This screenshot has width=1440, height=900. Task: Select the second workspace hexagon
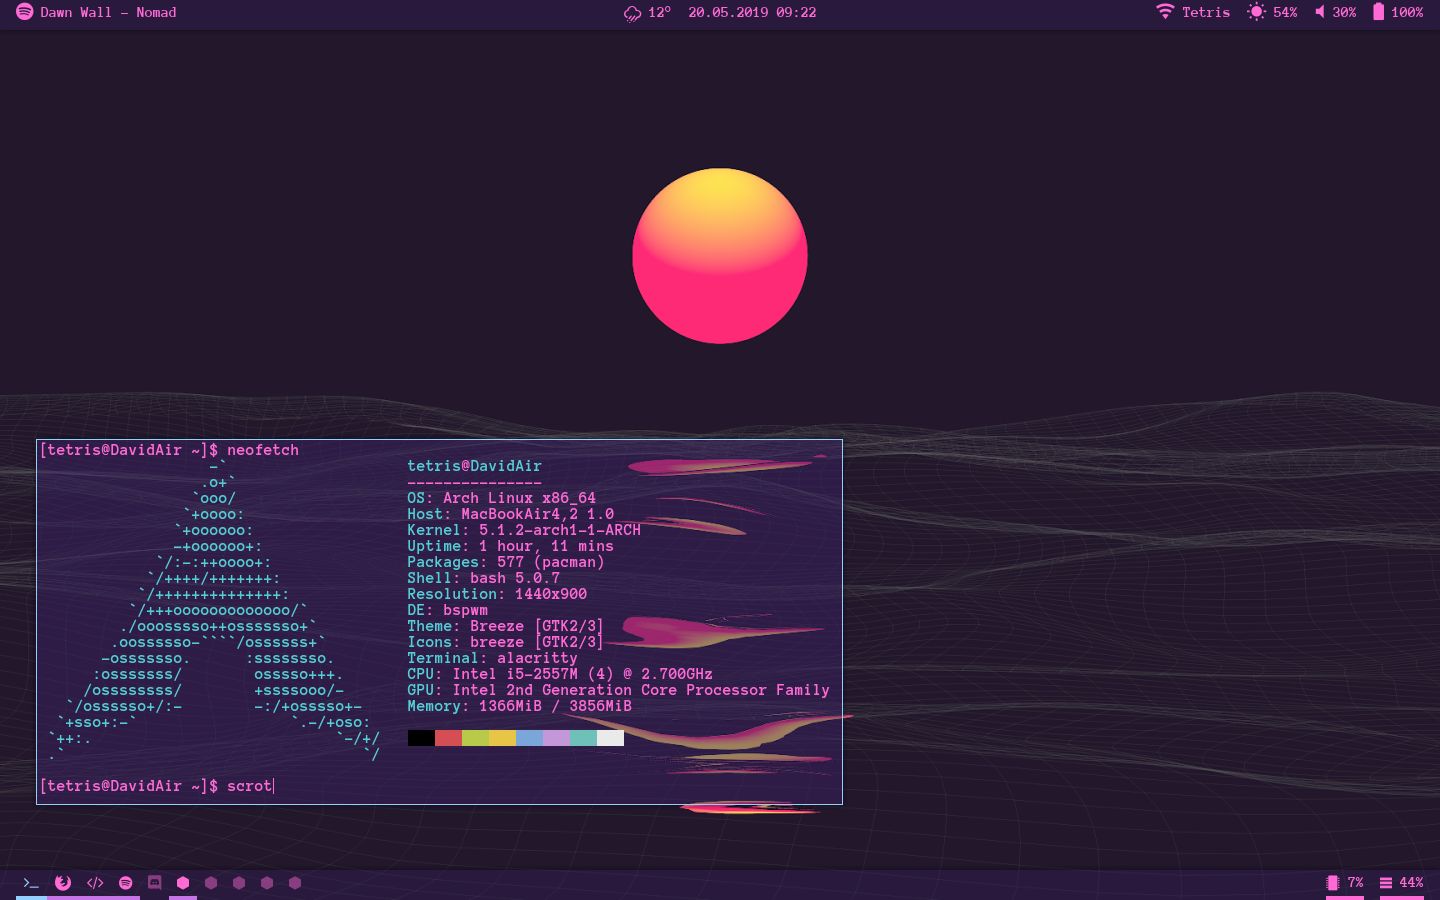[211, 883]
